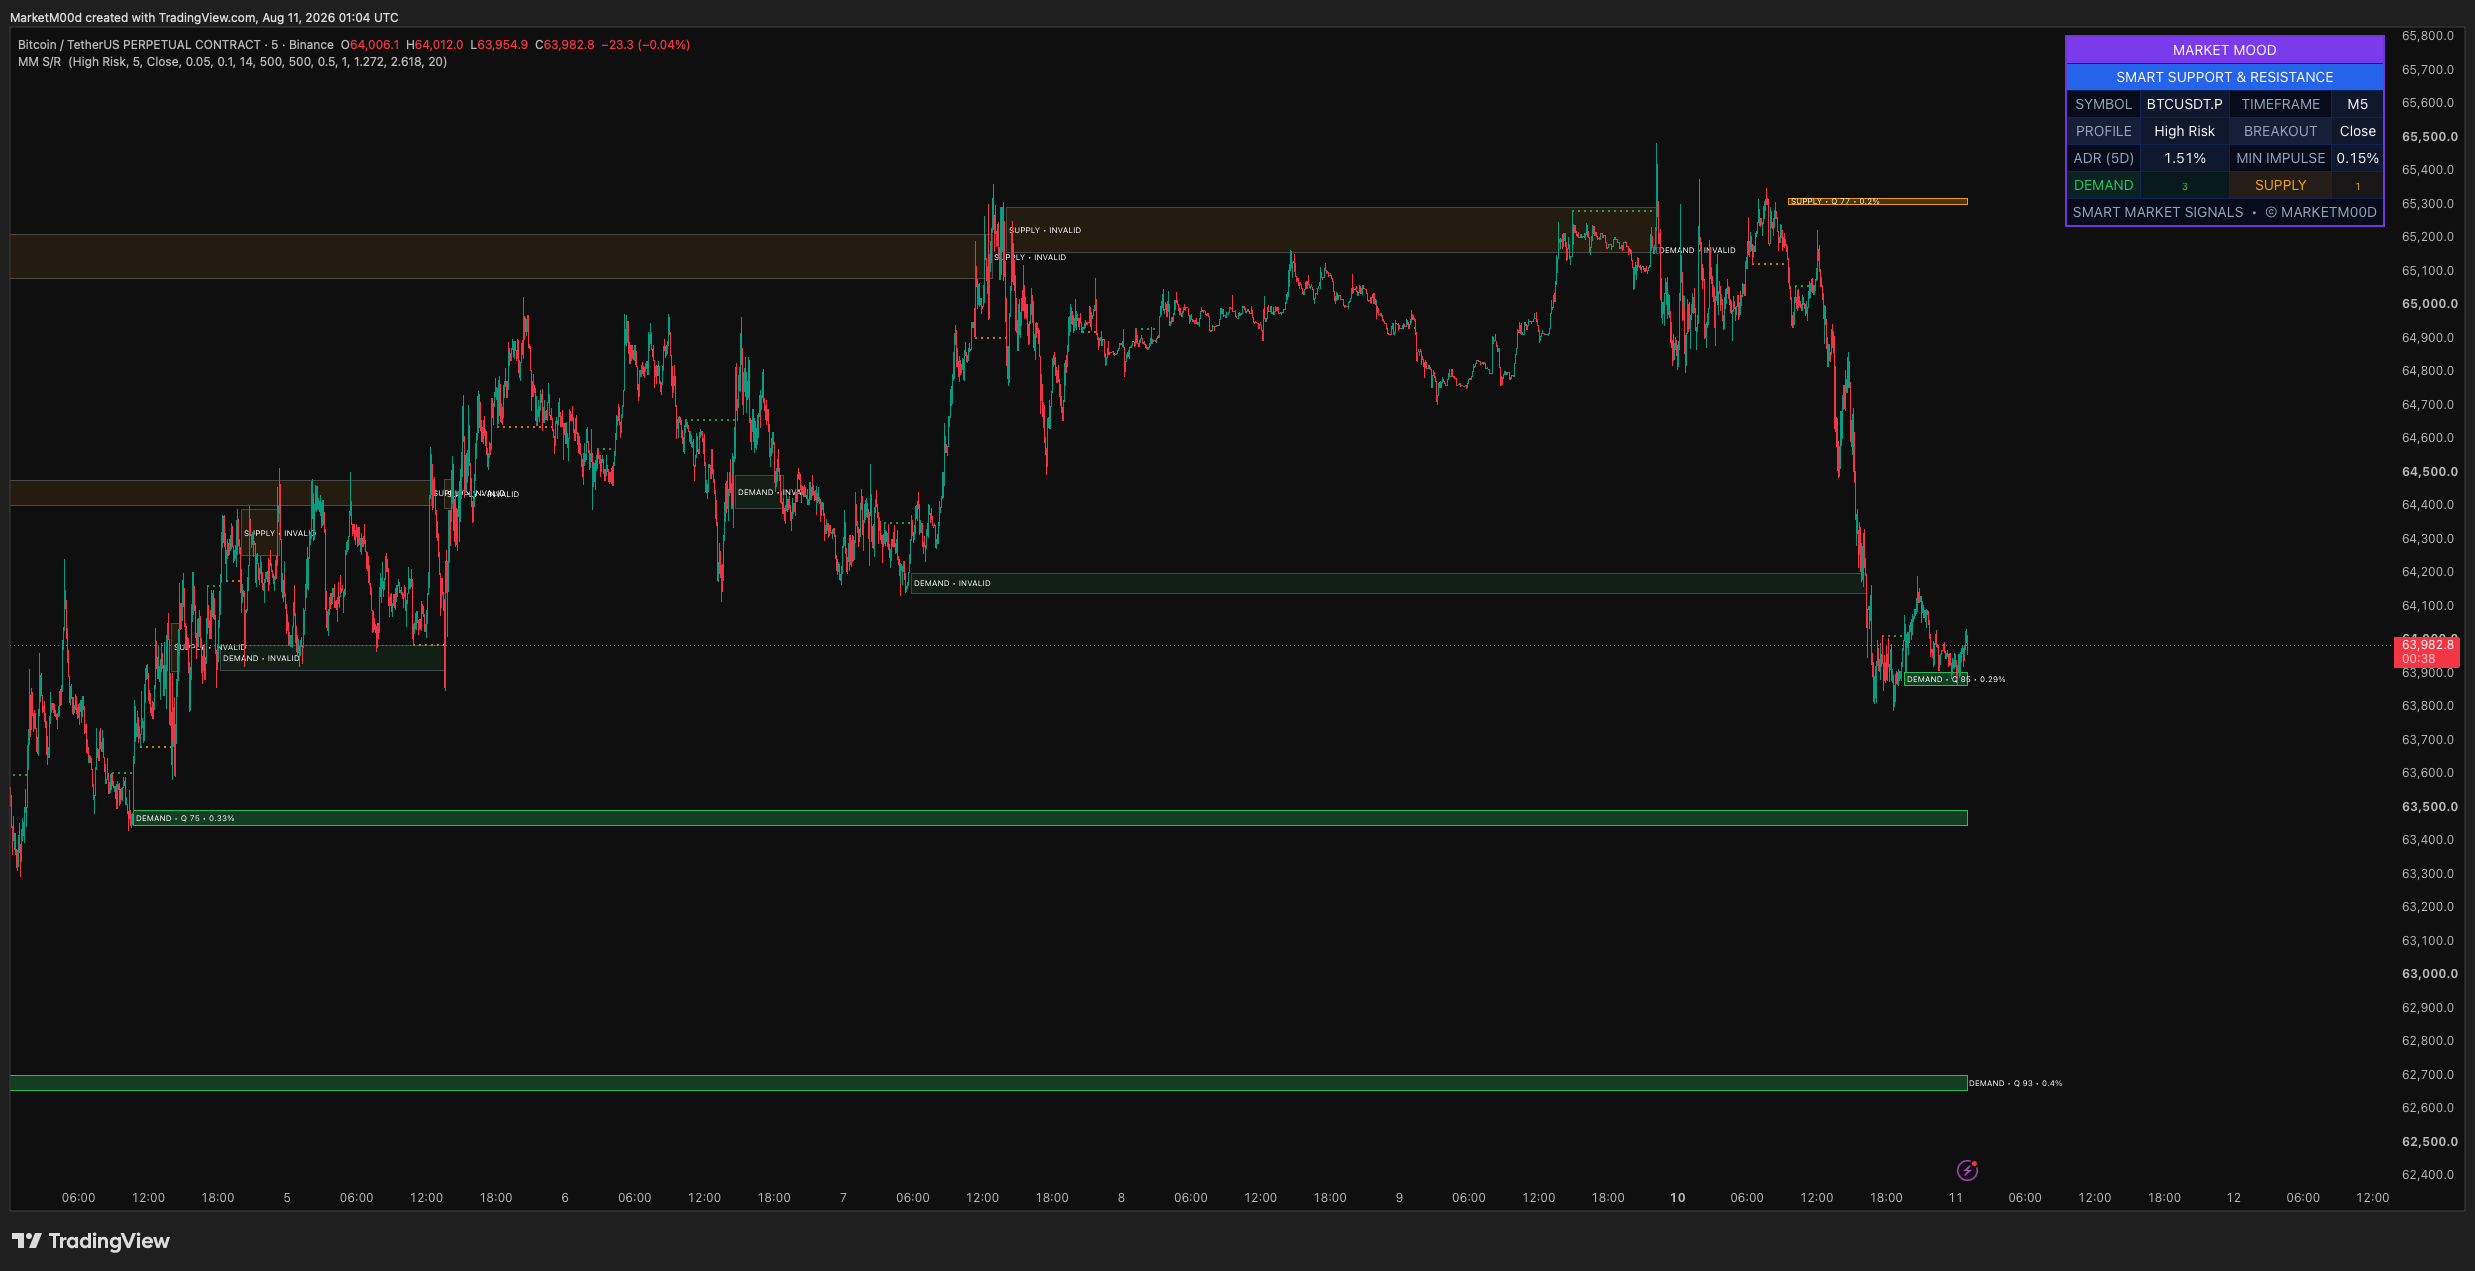Click the TIMEFRAME label cell in the table
The image size is (2475, 1271).
pyautogui.click(x=2281, y=104)
